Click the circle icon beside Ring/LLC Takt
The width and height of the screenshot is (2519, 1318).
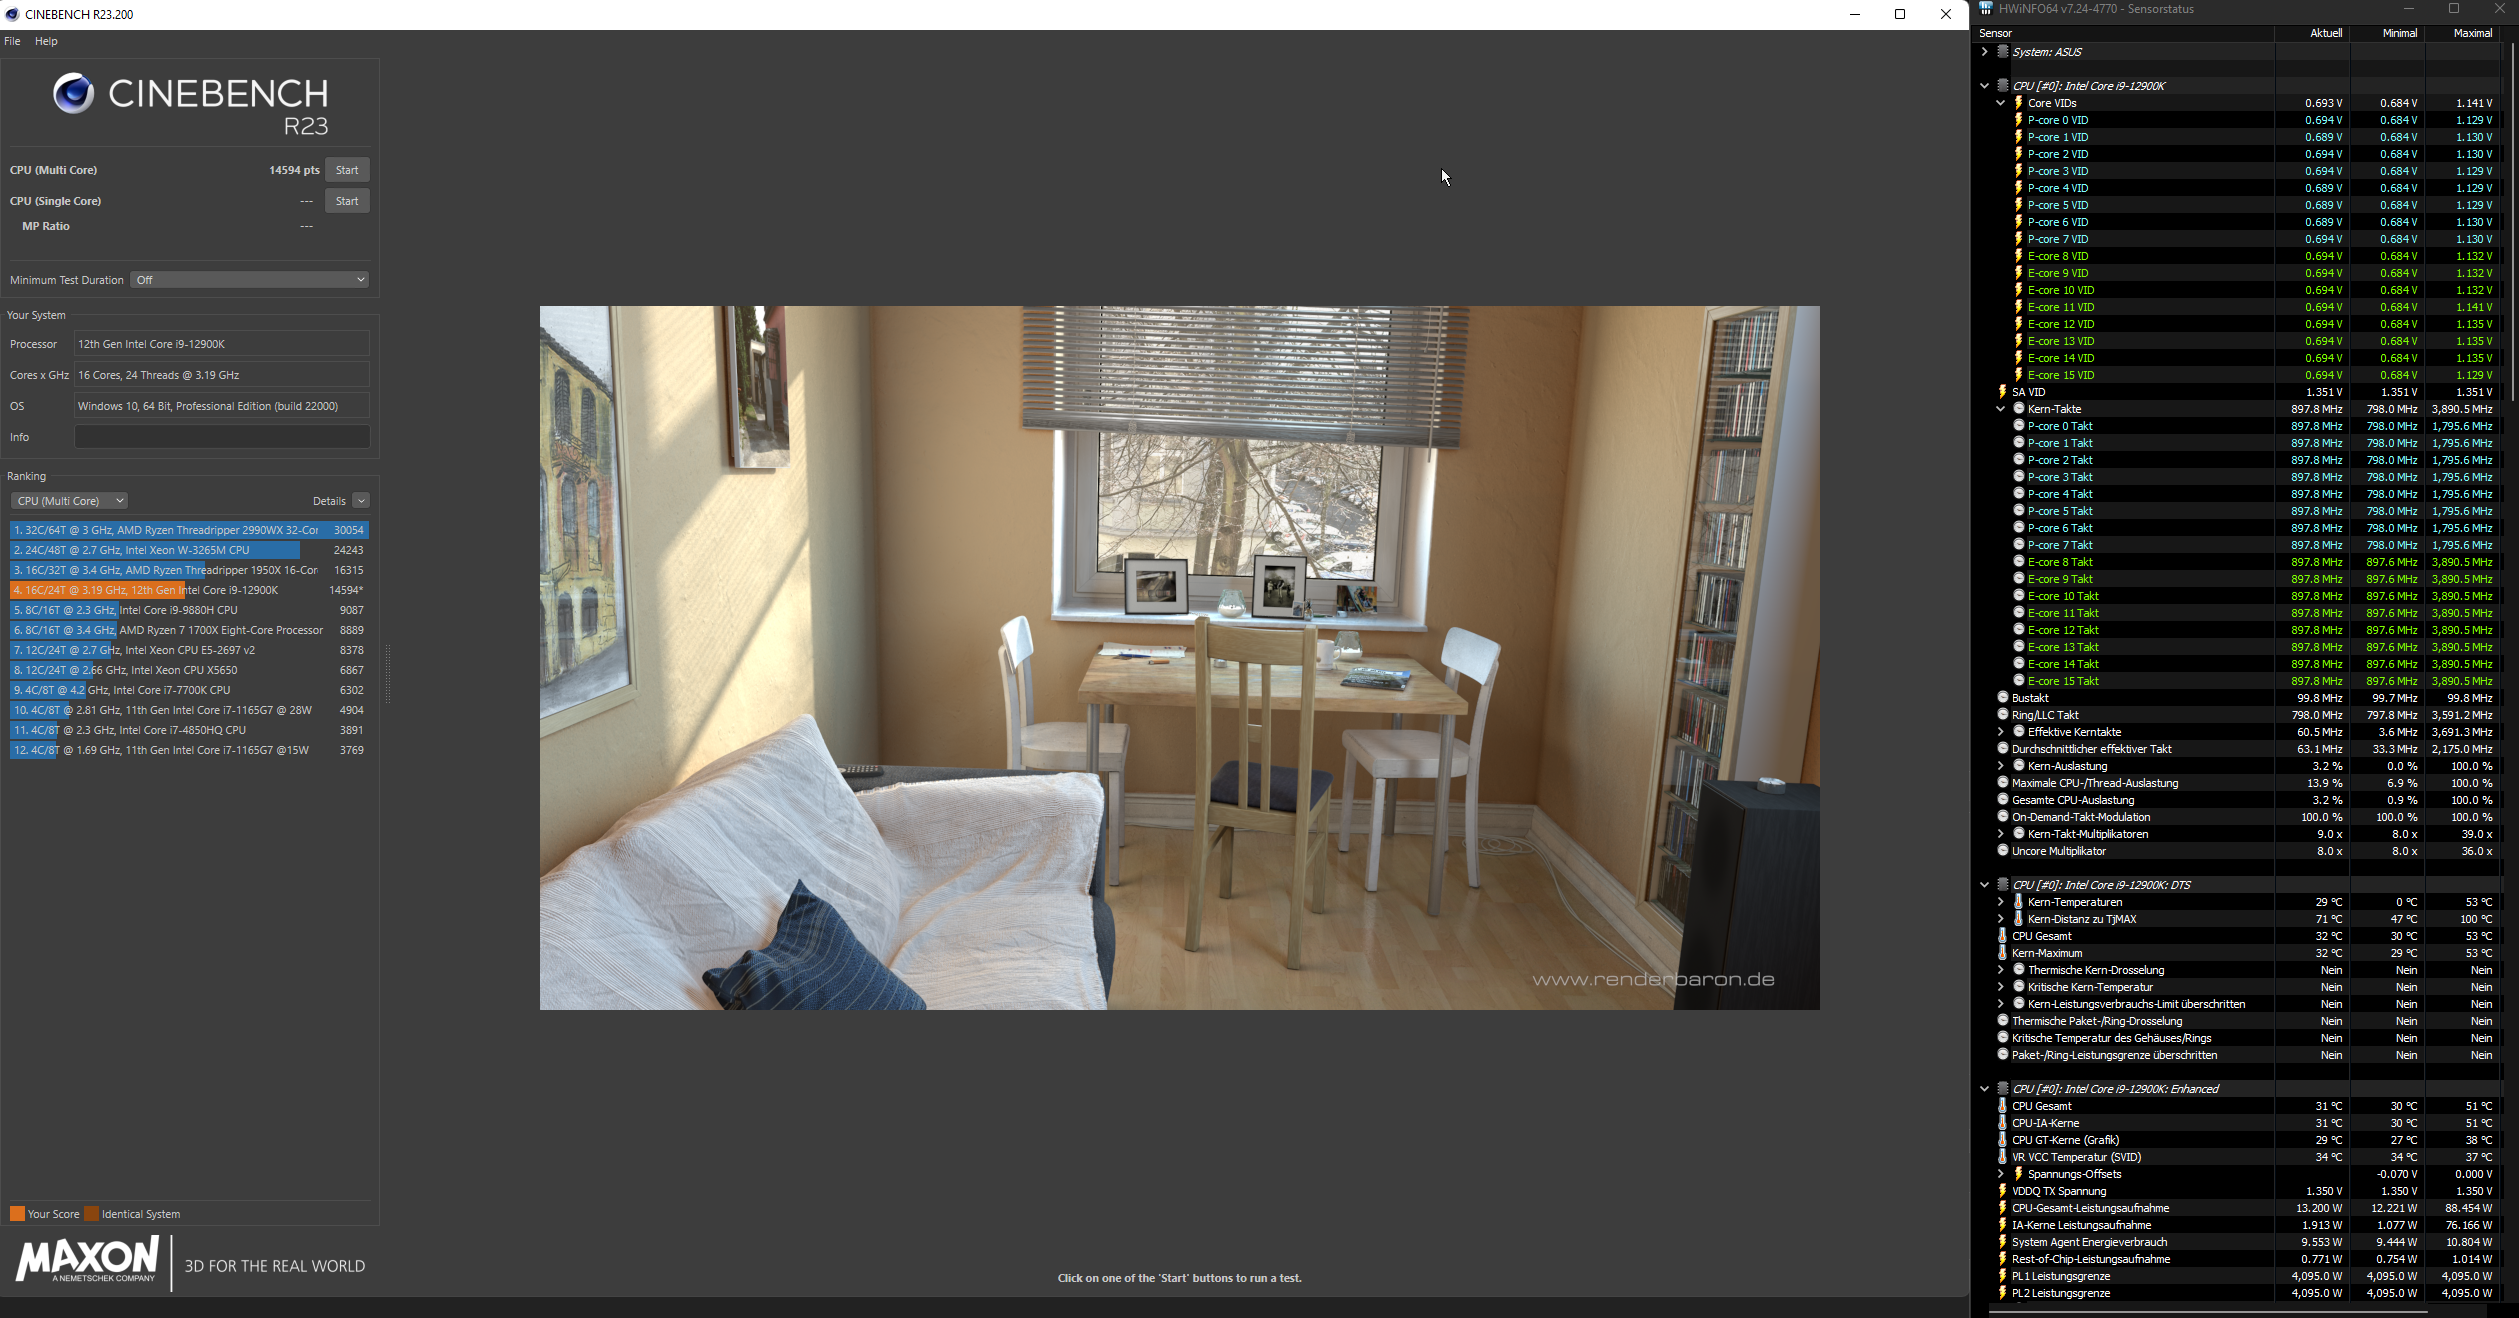(2002, 715)
